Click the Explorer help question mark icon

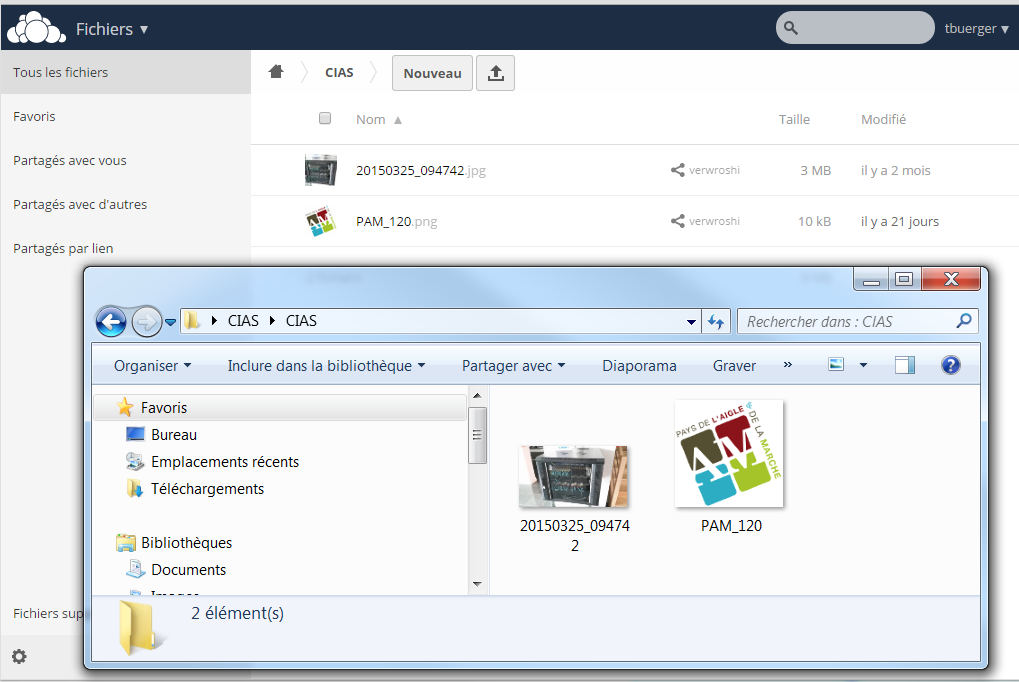click(x=951, y=366)
